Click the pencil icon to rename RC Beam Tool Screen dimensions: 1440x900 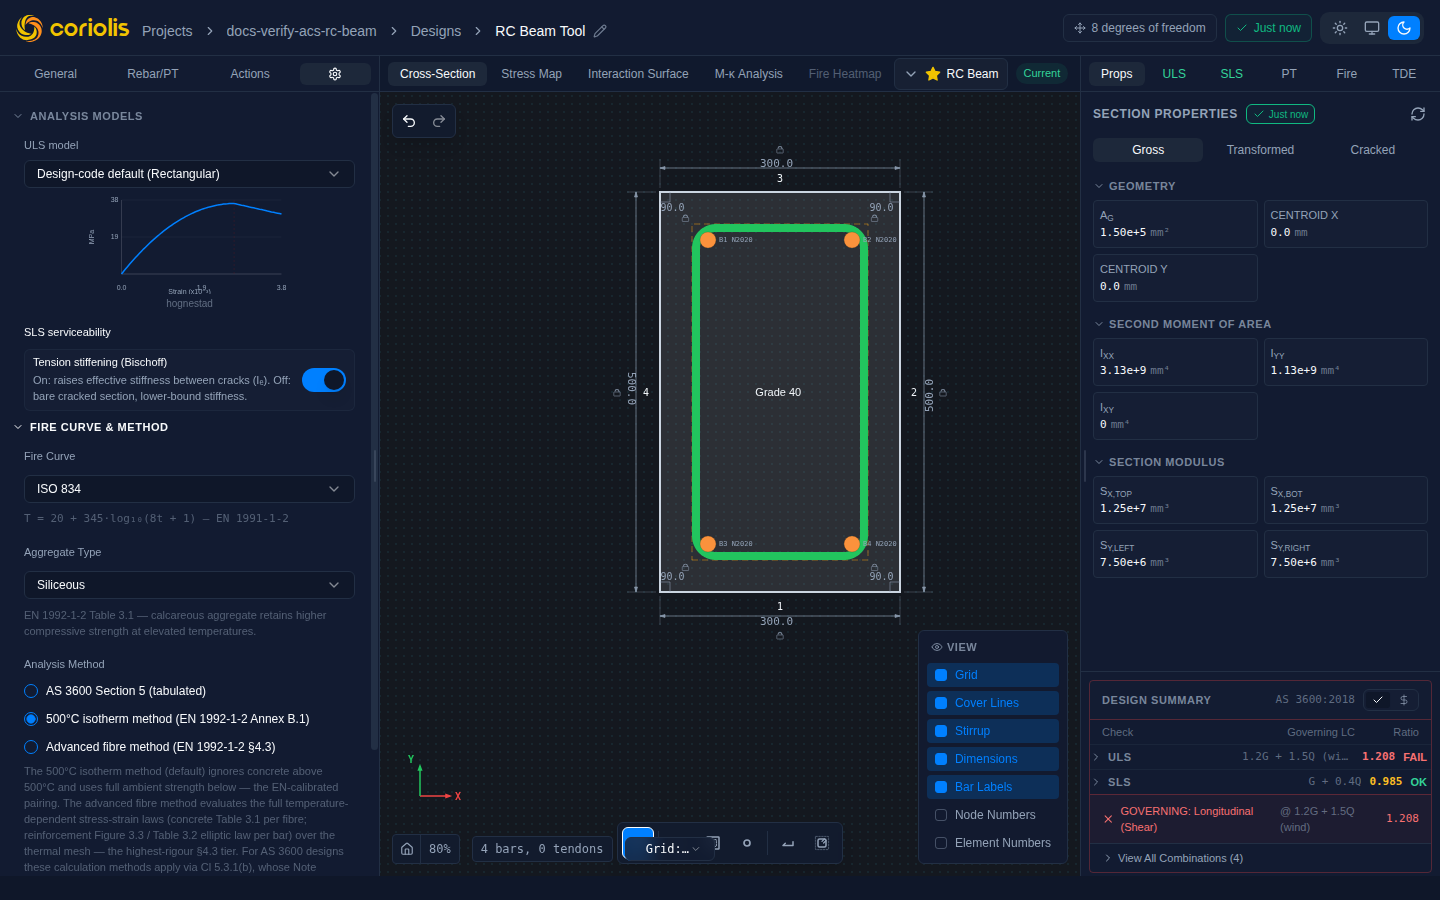tap(600, 31)
